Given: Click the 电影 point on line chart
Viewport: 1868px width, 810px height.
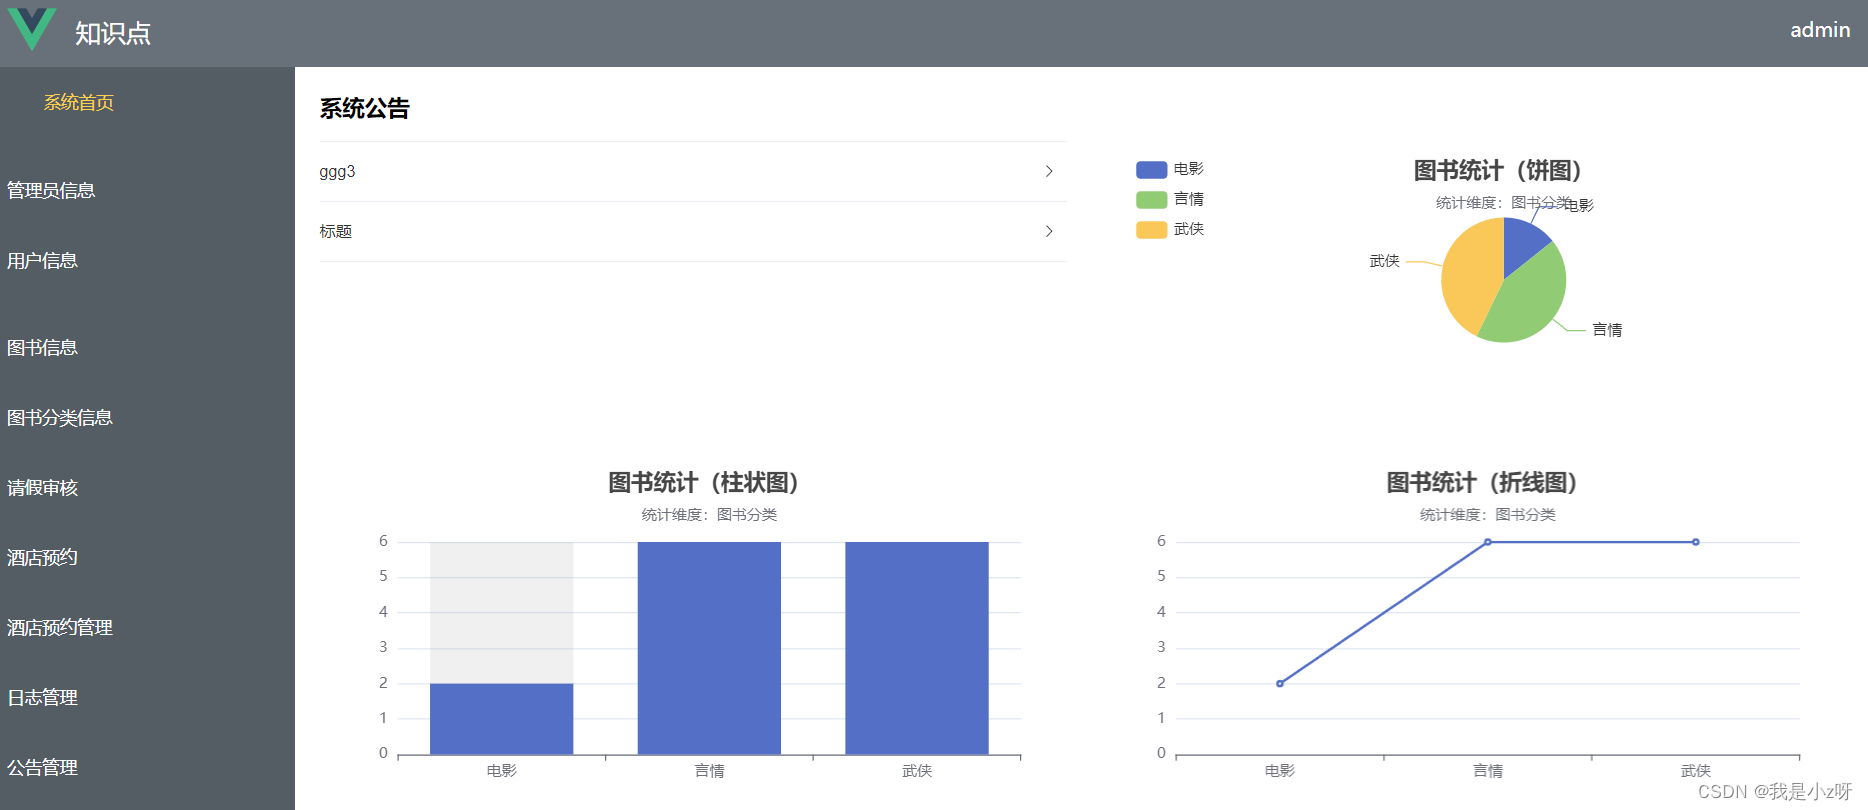Looking at the screenshot, I should coord(1280,684).
